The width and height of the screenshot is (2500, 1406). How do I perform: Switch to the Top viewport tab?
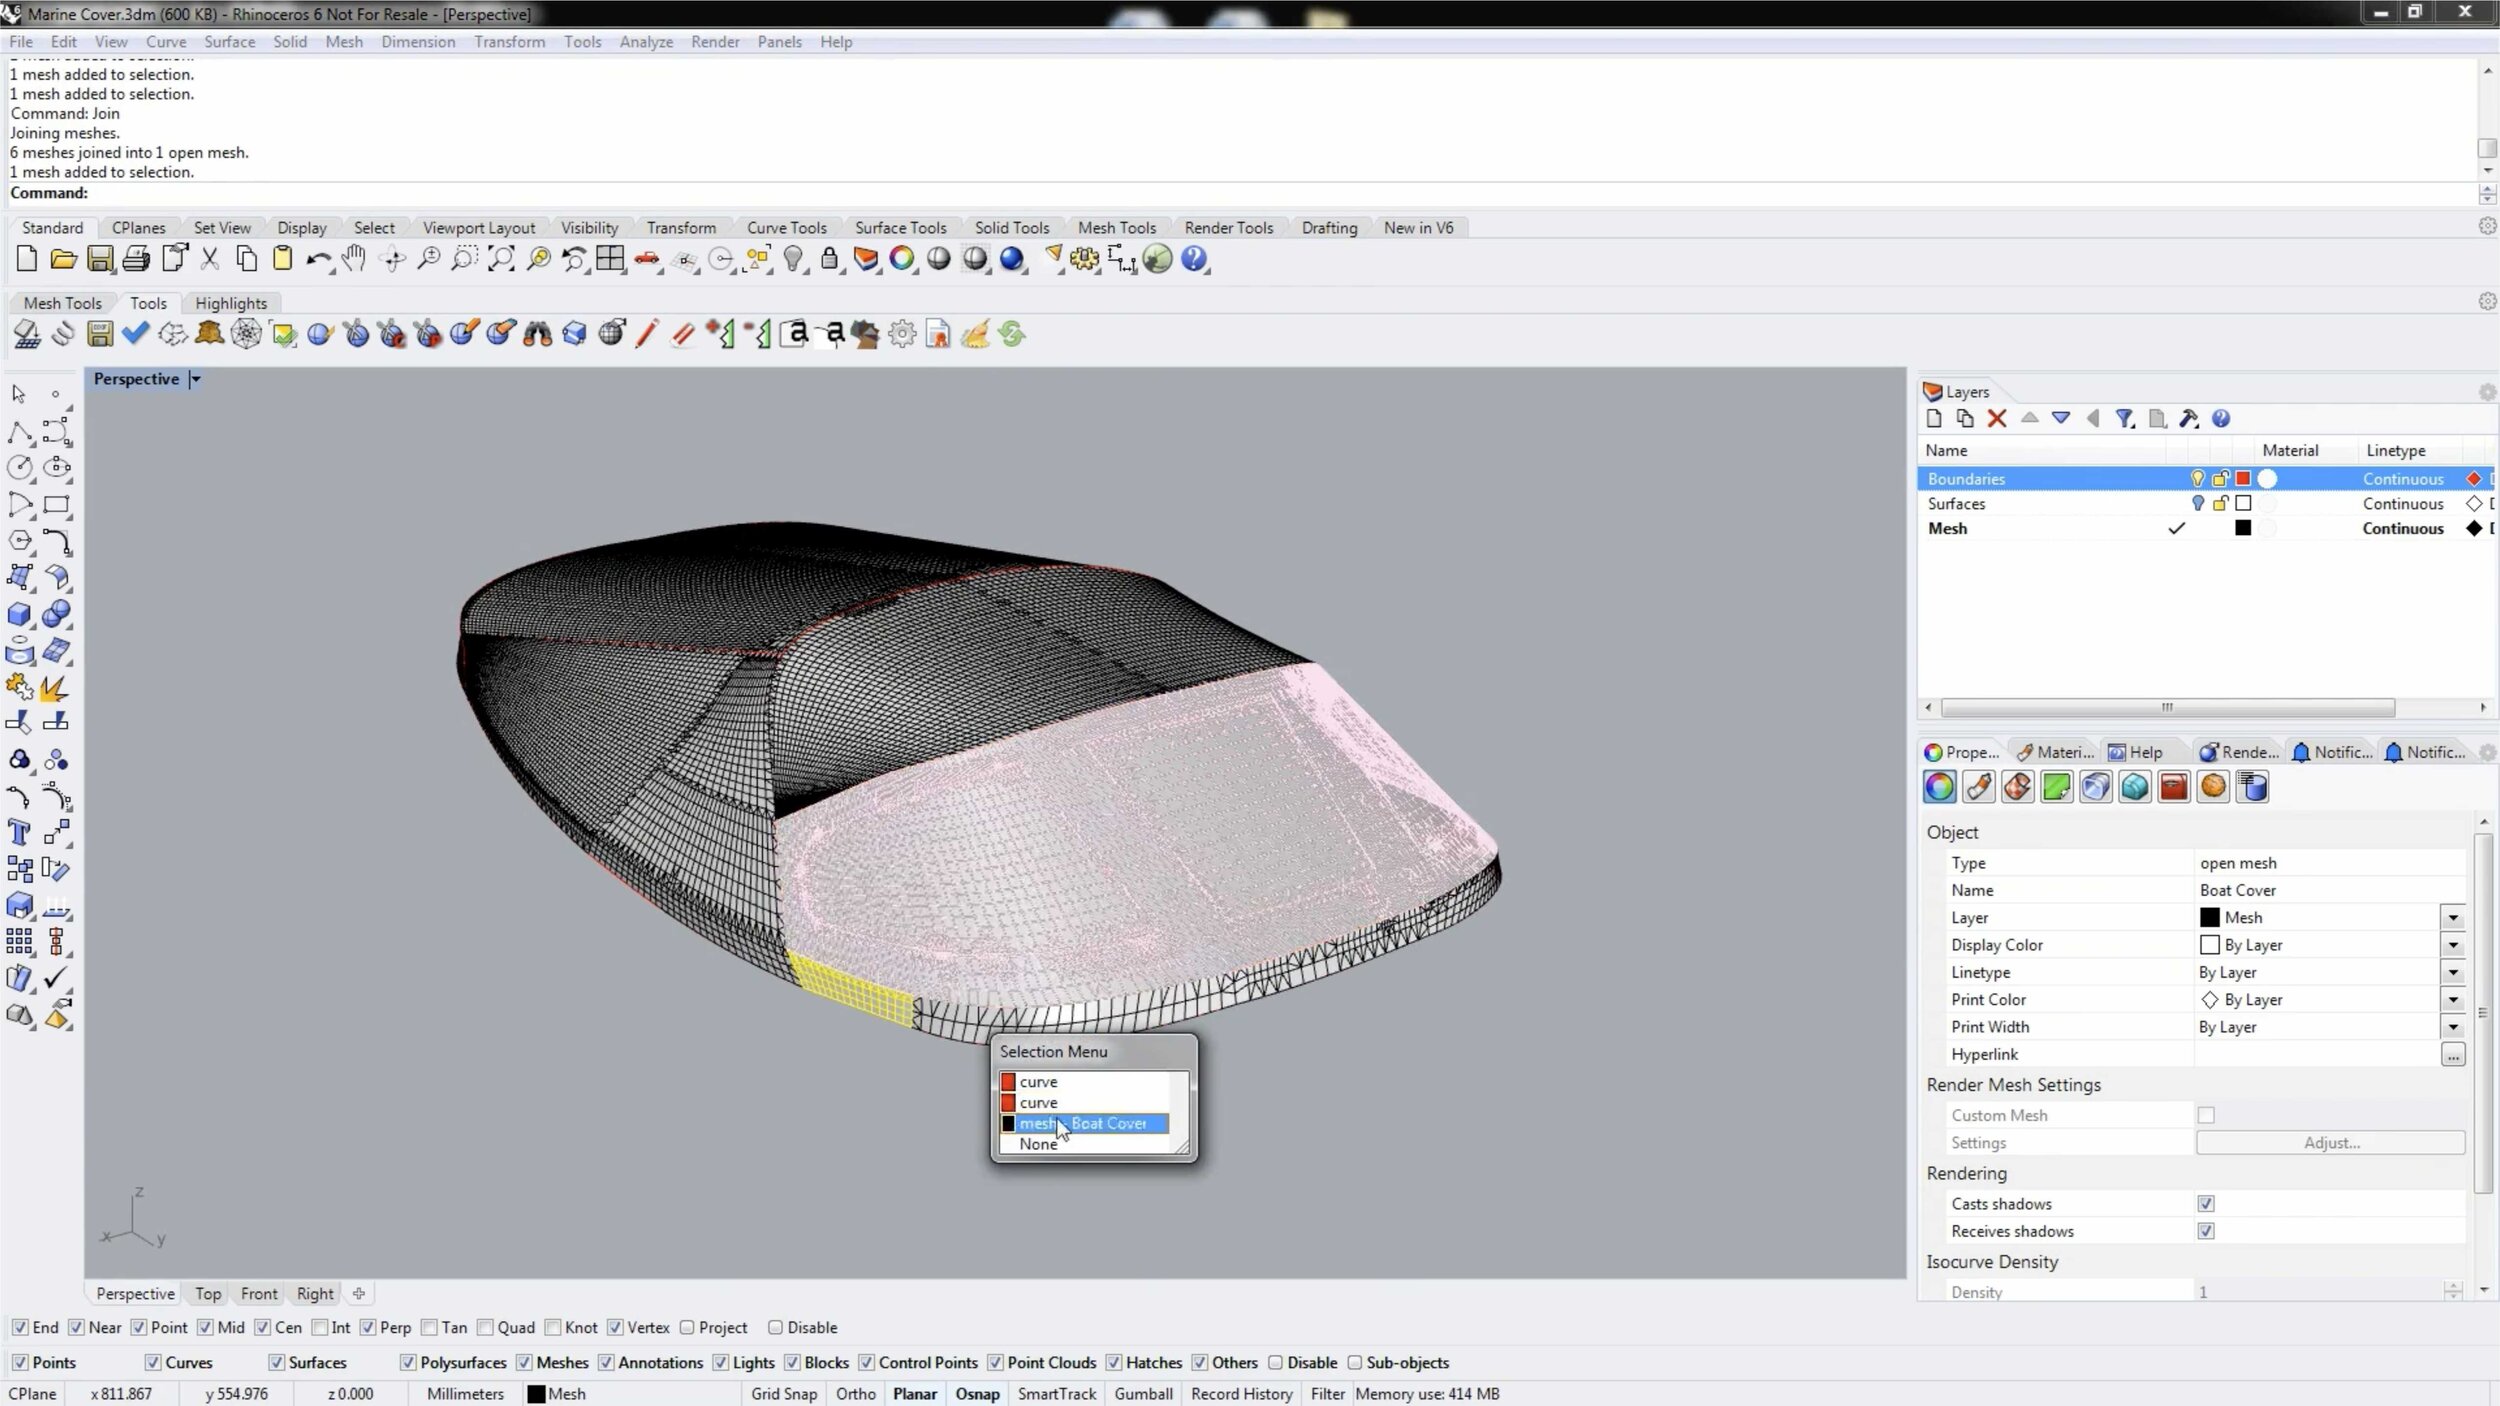coord(208,1293)
